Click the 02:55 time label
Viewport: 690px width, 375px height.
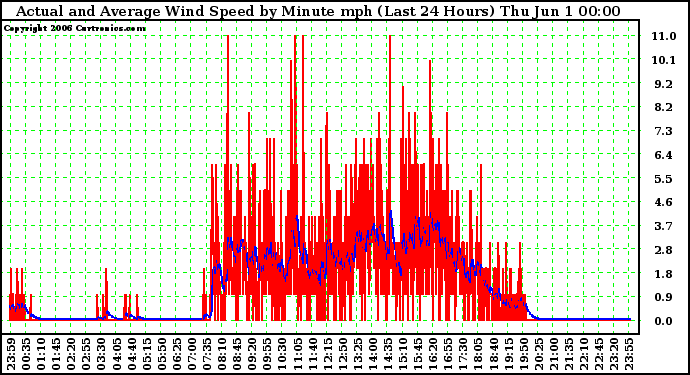(x=86, y=354)
